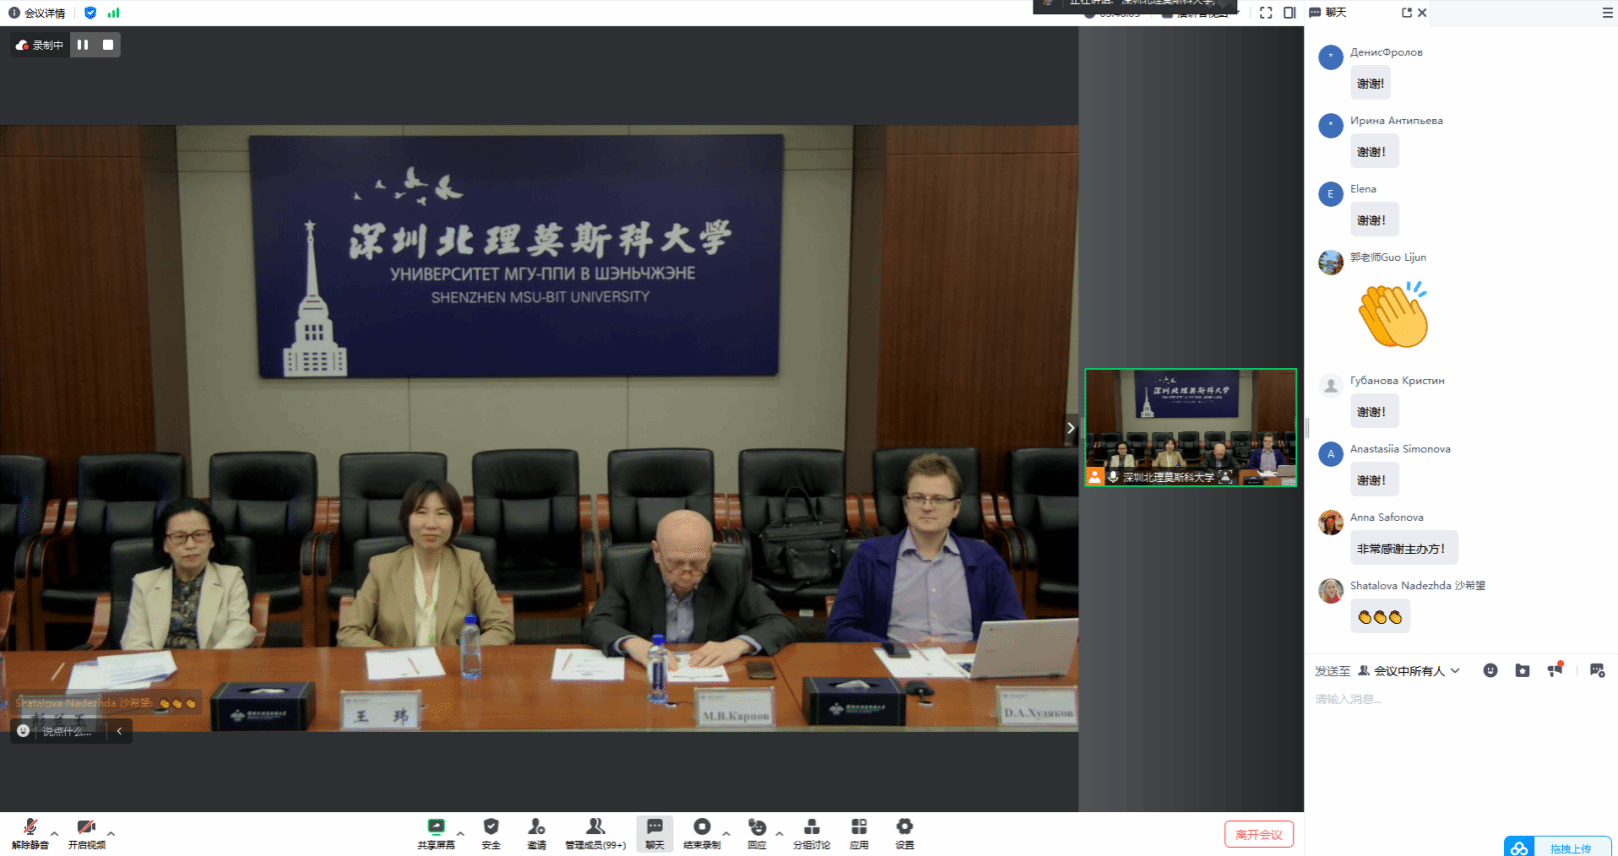Expand audio options arrow beside 解除静音
The image size is (1618, 856).
tap(54, 833)
